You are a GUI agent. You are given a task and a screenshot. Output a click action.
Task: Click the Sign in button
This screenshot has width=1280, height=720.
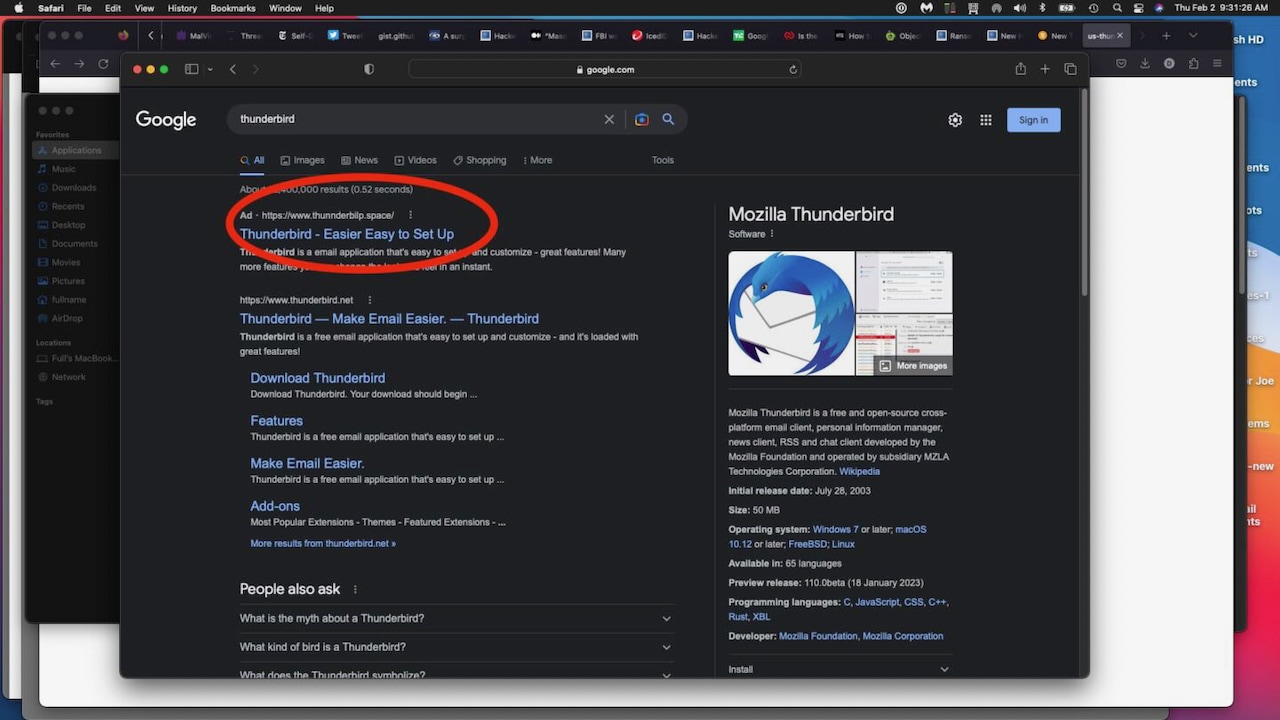coord(1033,120)
